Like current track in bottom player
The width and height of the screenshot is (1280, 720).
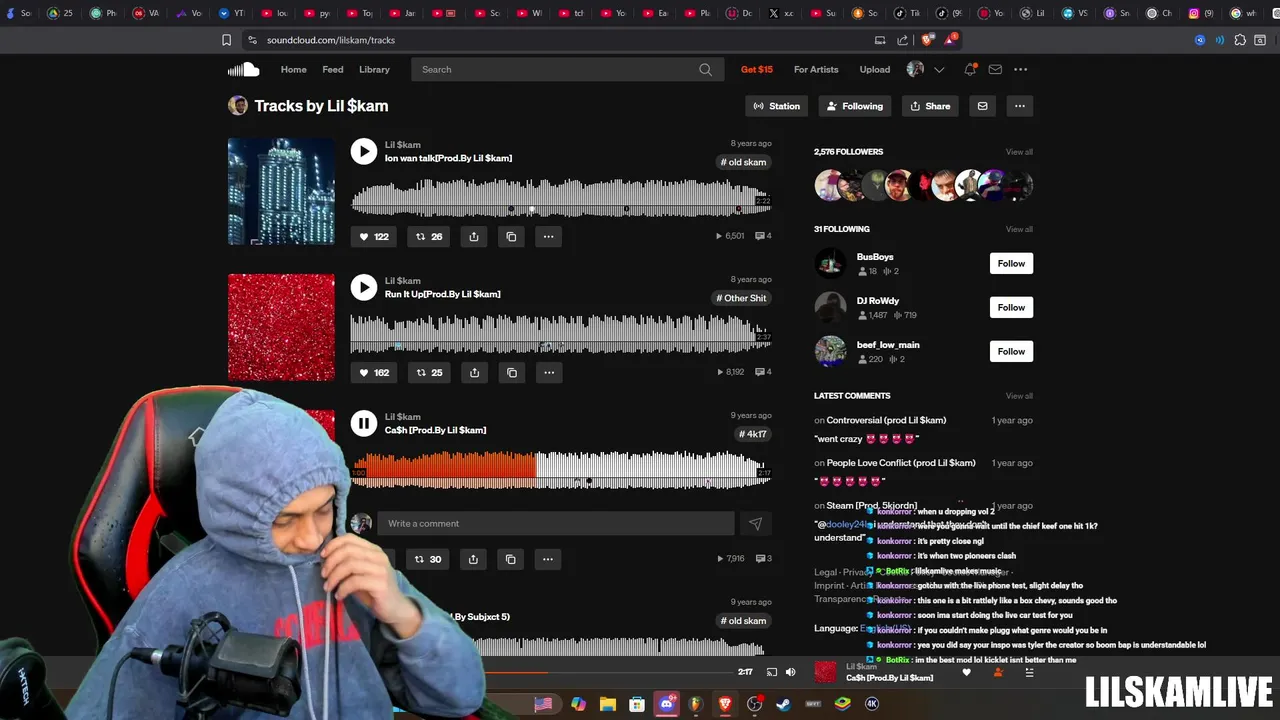click(x=966, y=672)
